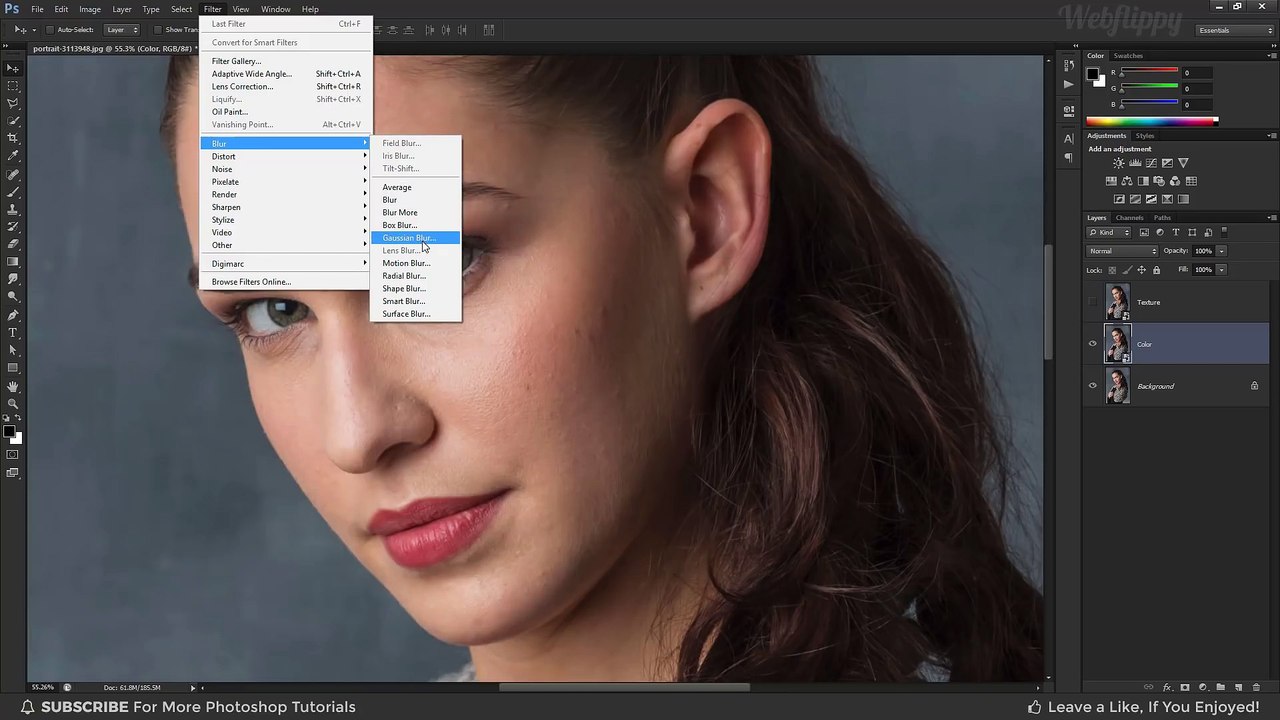Select the Crop tool
Screen dimensions: 1280x720
(13, 138)
